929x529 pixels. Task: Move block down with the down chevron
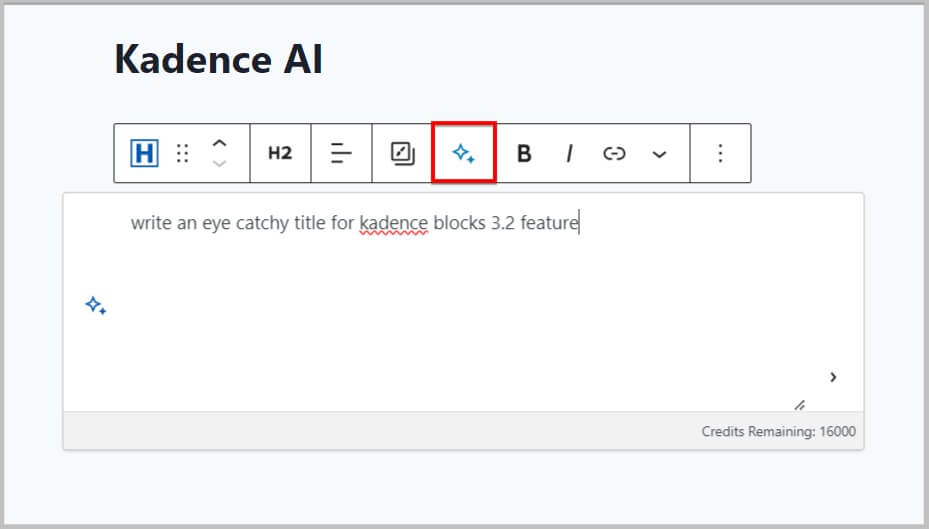coord(220,163)
